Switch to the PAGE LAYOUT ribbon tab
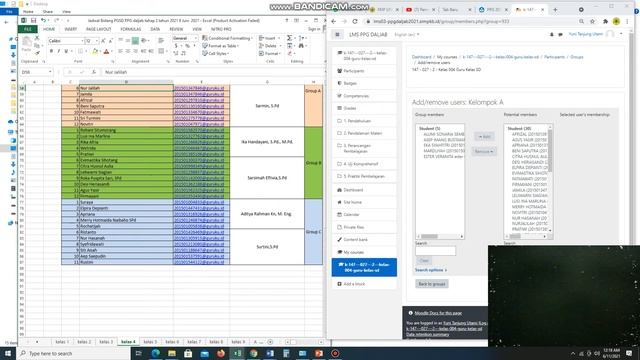This screenshot has width=640, height=360. click(x=98, y=29)
